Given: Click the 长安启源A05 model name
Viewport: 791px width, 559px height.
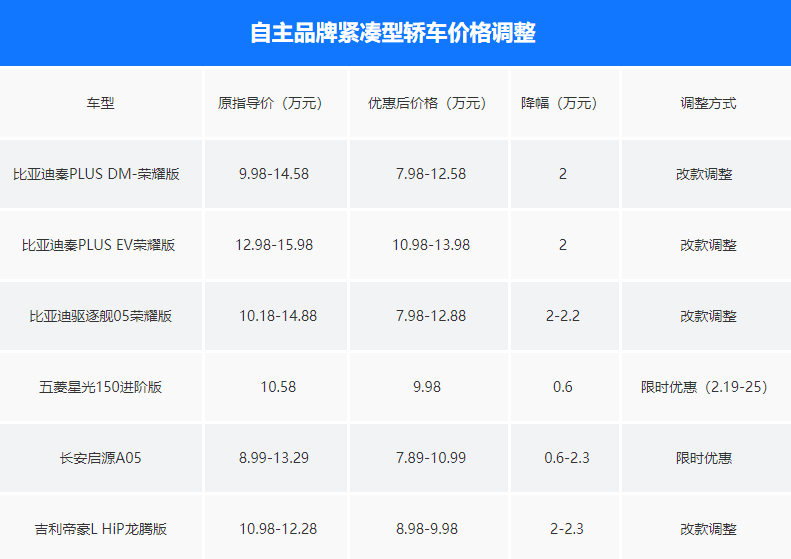Looking at the screenshot, I should [100, 458].
